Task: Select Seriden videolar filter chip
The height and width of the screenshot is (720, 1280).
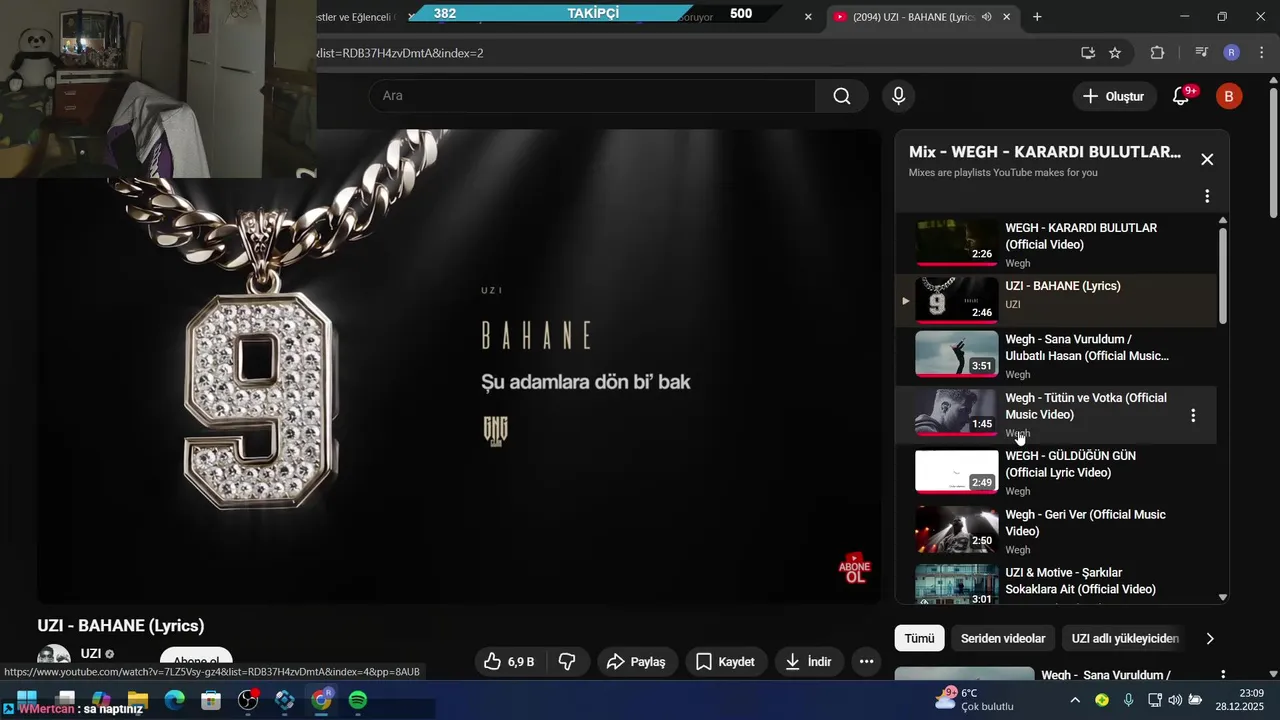Action: click(1003, 638)
